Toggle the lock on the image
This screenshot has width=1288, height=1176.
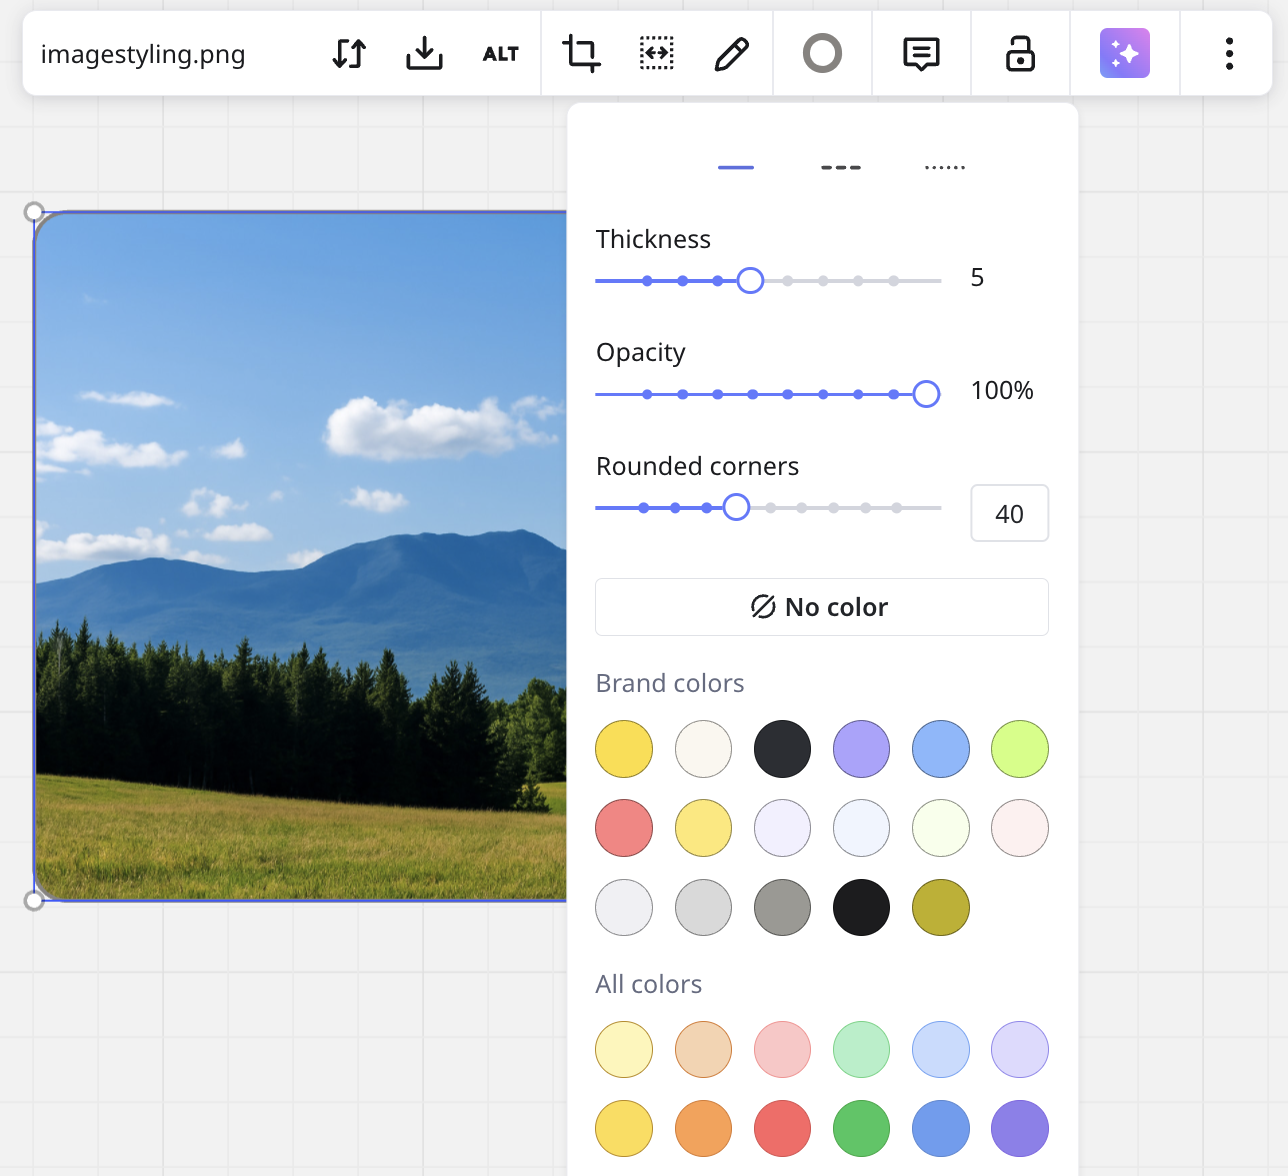[1019, 54]
